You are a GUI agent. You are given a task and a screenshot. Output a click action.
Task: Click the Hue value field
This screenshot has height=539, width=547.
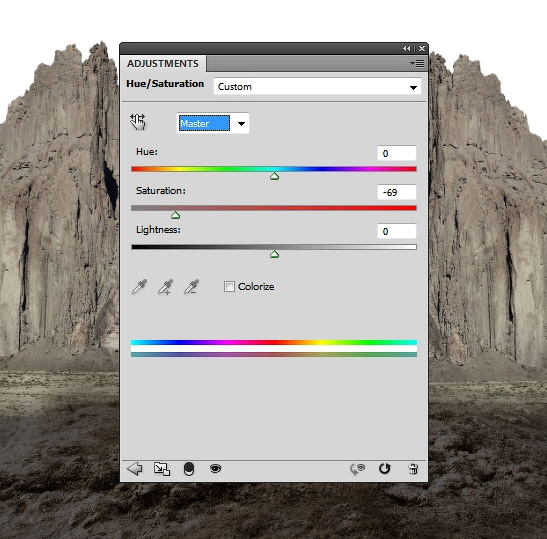click(x=397, y=153)
